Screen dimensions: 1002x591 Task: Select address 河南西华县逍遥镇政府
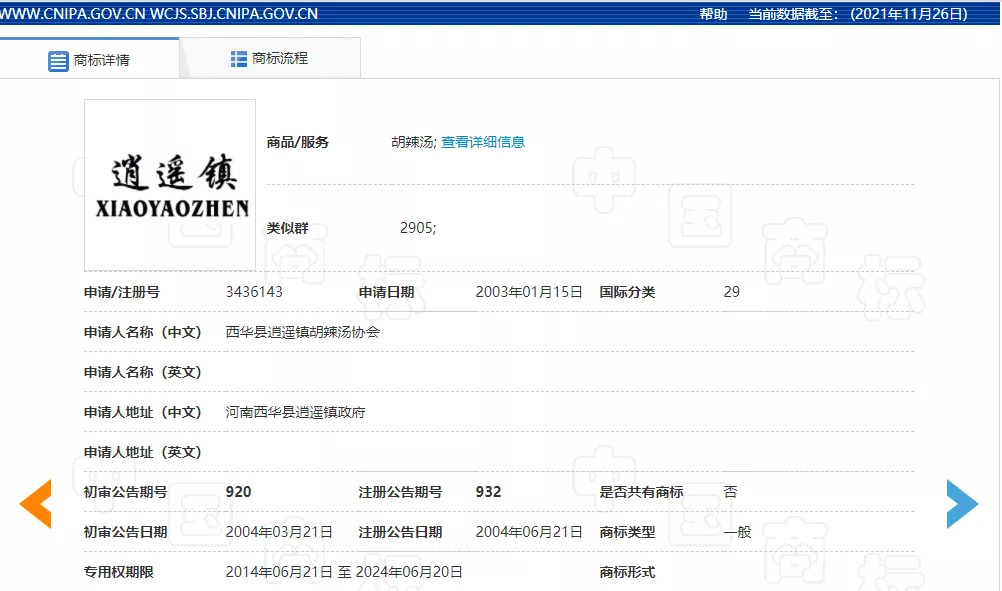pyautogui.click(x=296, y=412)
